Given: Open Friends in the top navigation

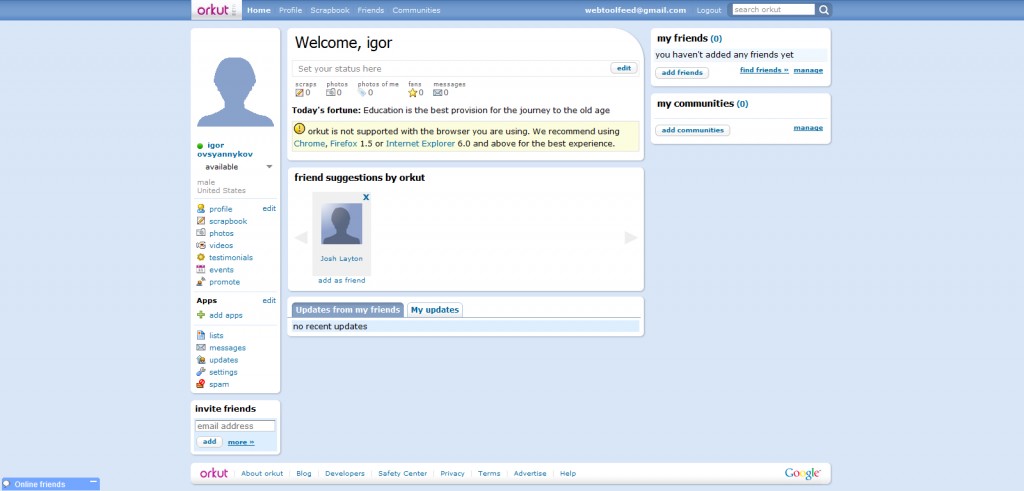Looking at the screenshot, I should [371, 10].
